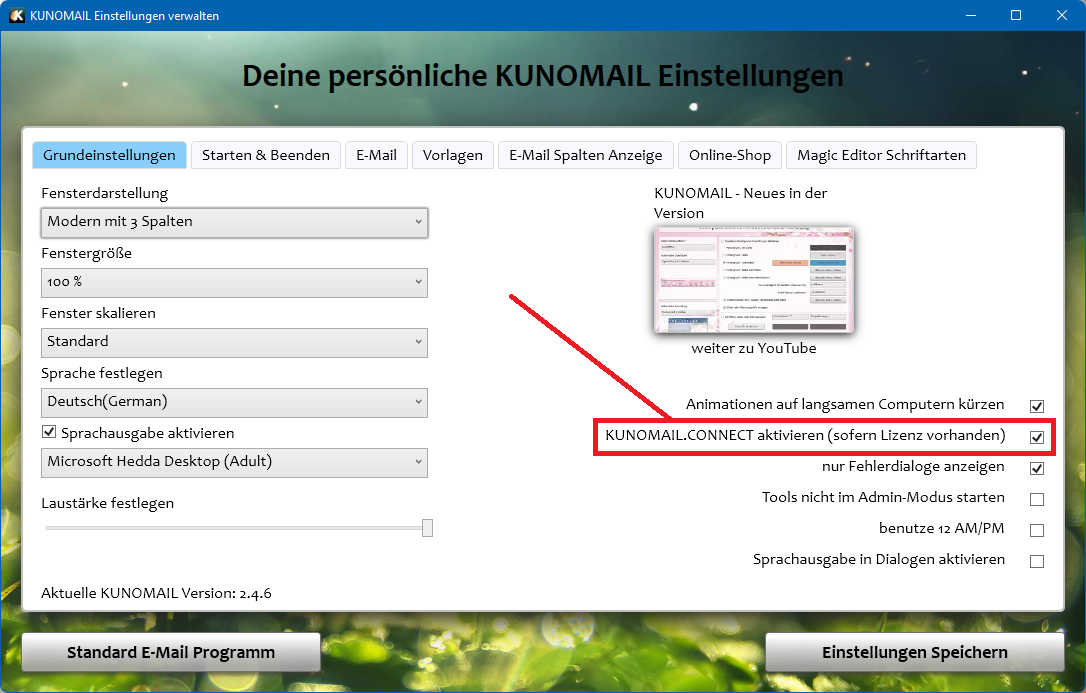Uncheck nur Fehlerdialoge anzeigen

1037,468
